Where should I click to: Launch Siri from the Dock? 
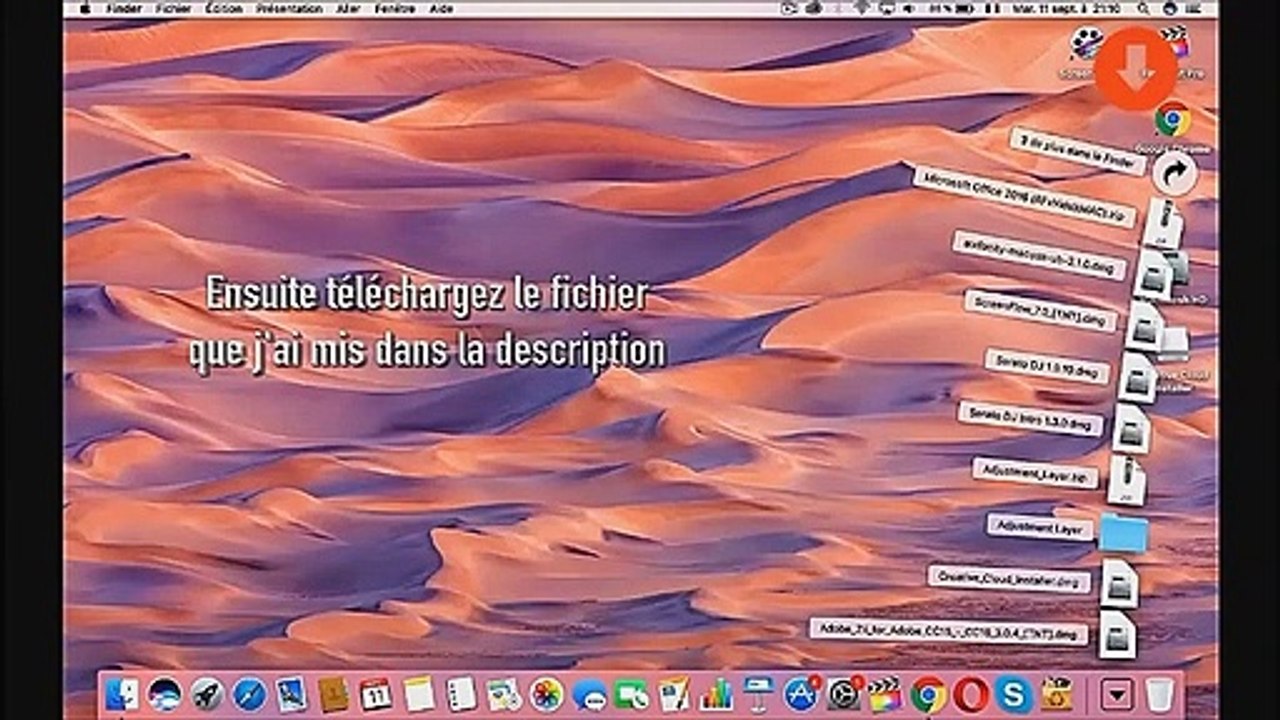(x=164, y=694)
